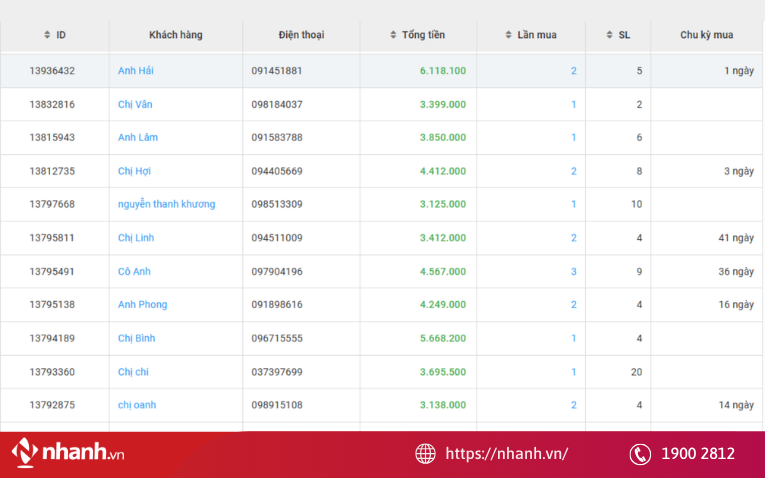Click purchase count 2 for Anh Phong
Screen dimensions: 765x478
tap(574, 305)
